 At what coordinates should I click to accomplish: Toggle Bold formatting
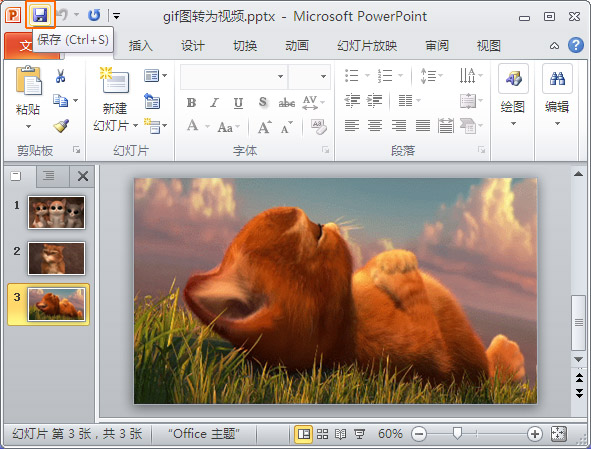tap(191, 102)
